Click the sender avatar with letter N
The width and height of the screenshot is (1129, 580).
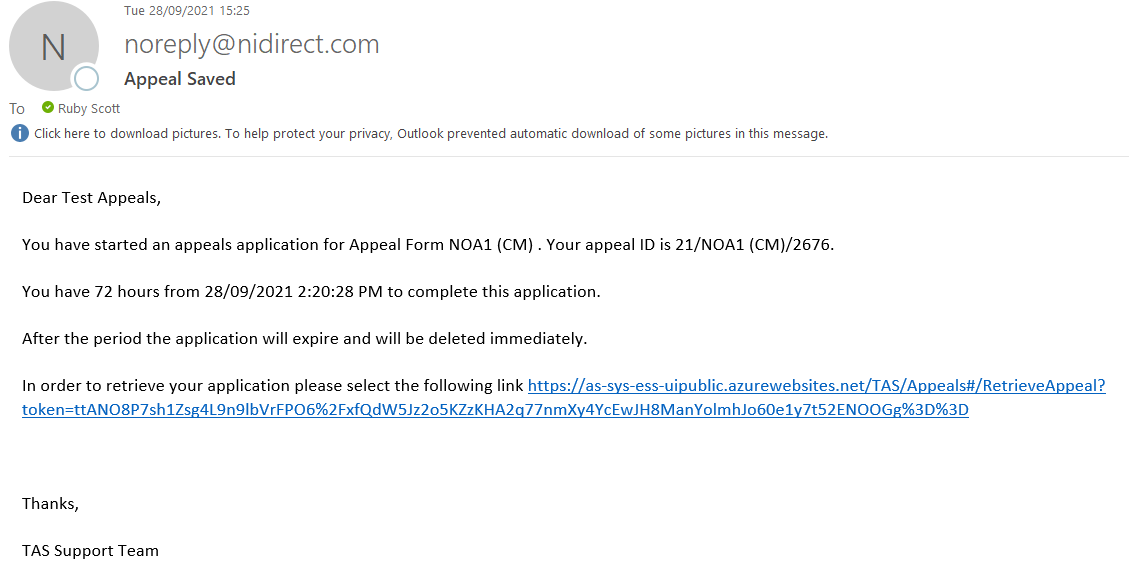click(x=53, y=46)
